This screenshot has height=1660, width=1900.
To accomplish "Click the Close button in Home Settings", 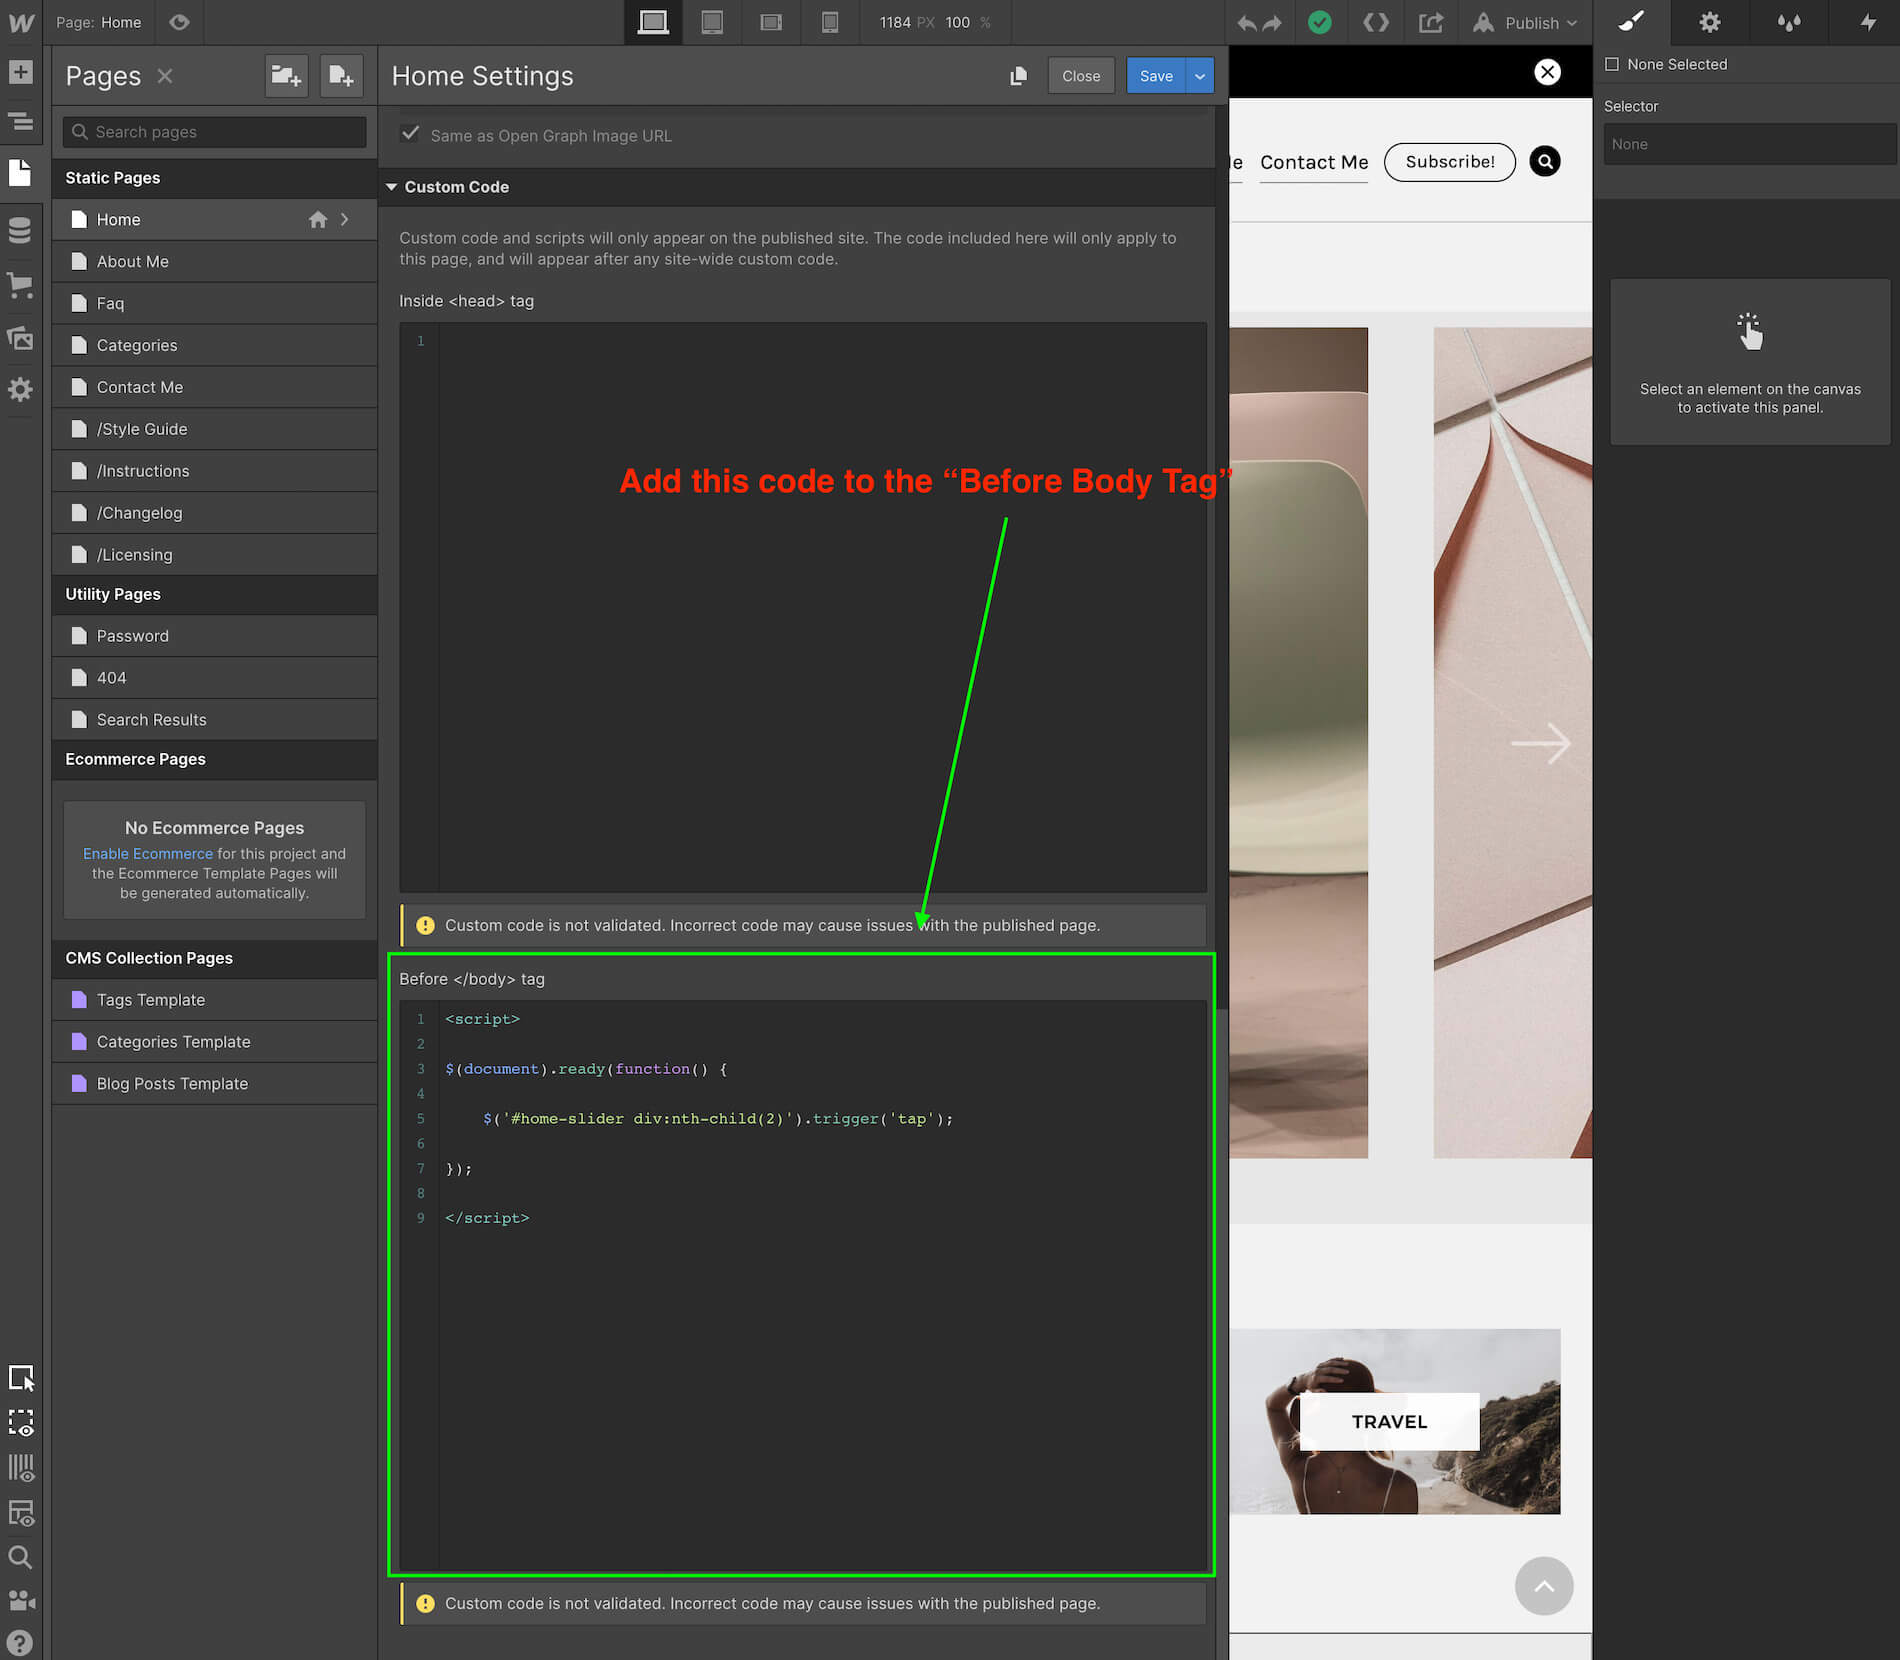I will pos(1080,76).
